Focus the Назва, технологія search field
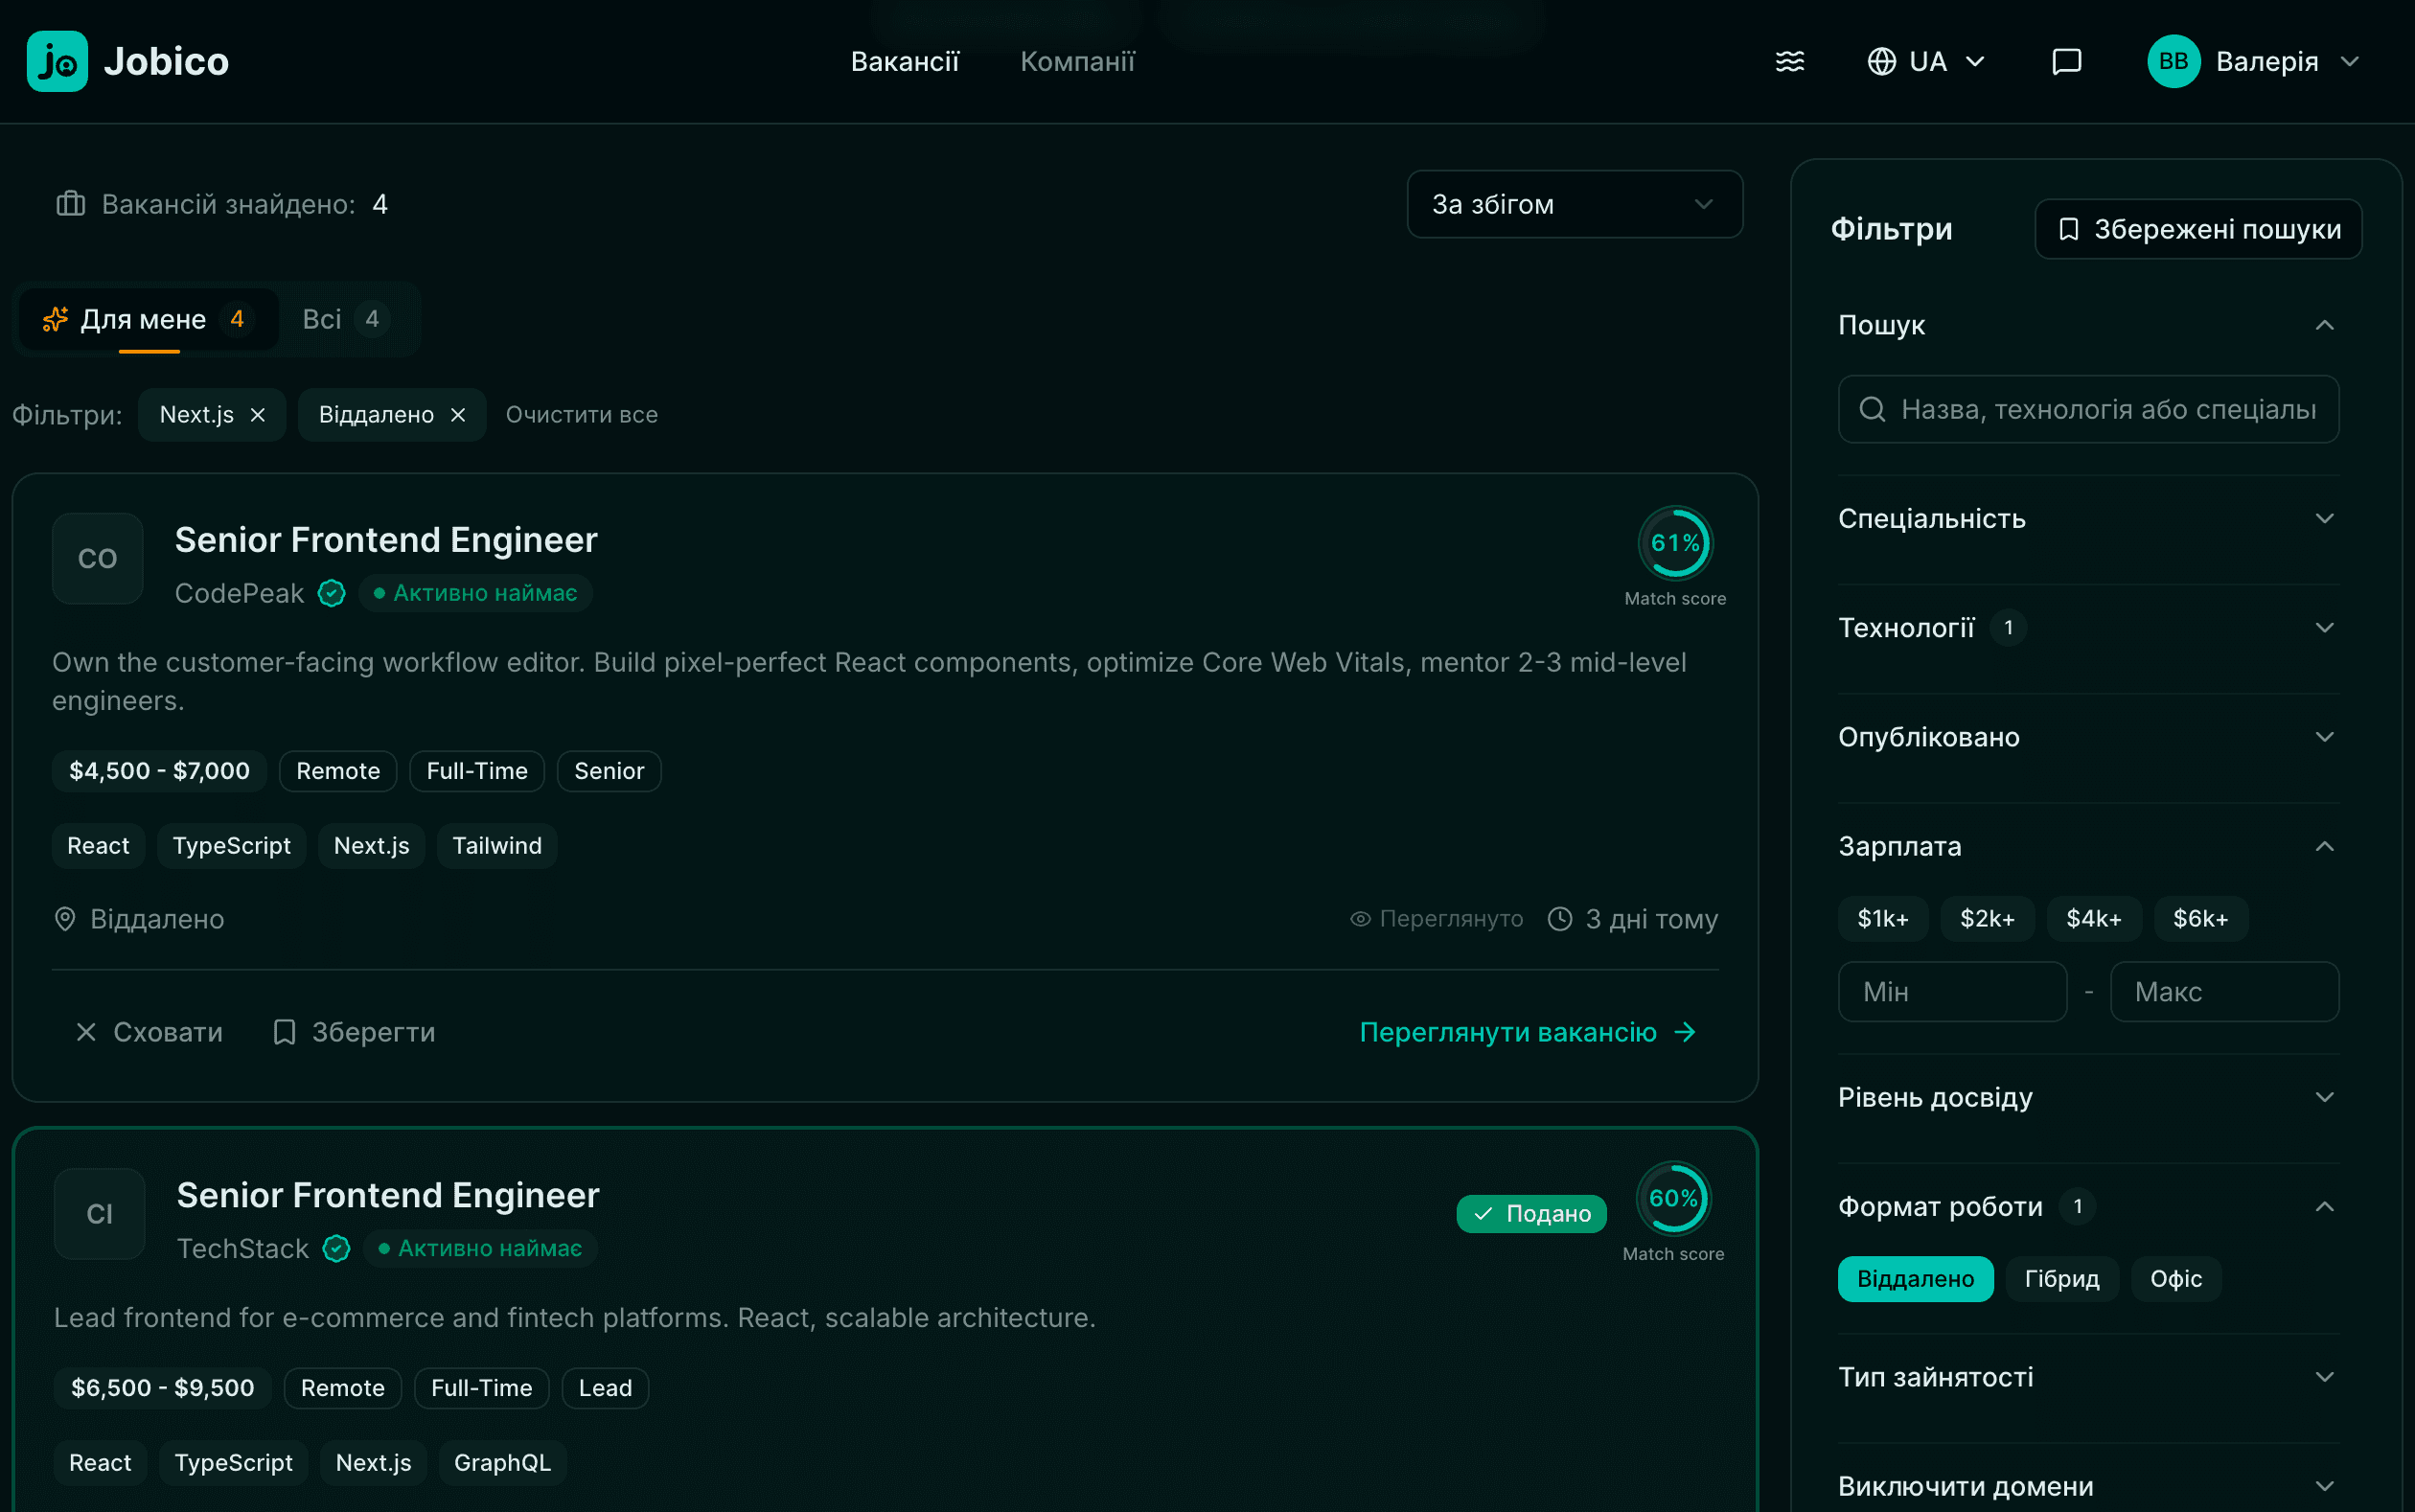 2088,409
